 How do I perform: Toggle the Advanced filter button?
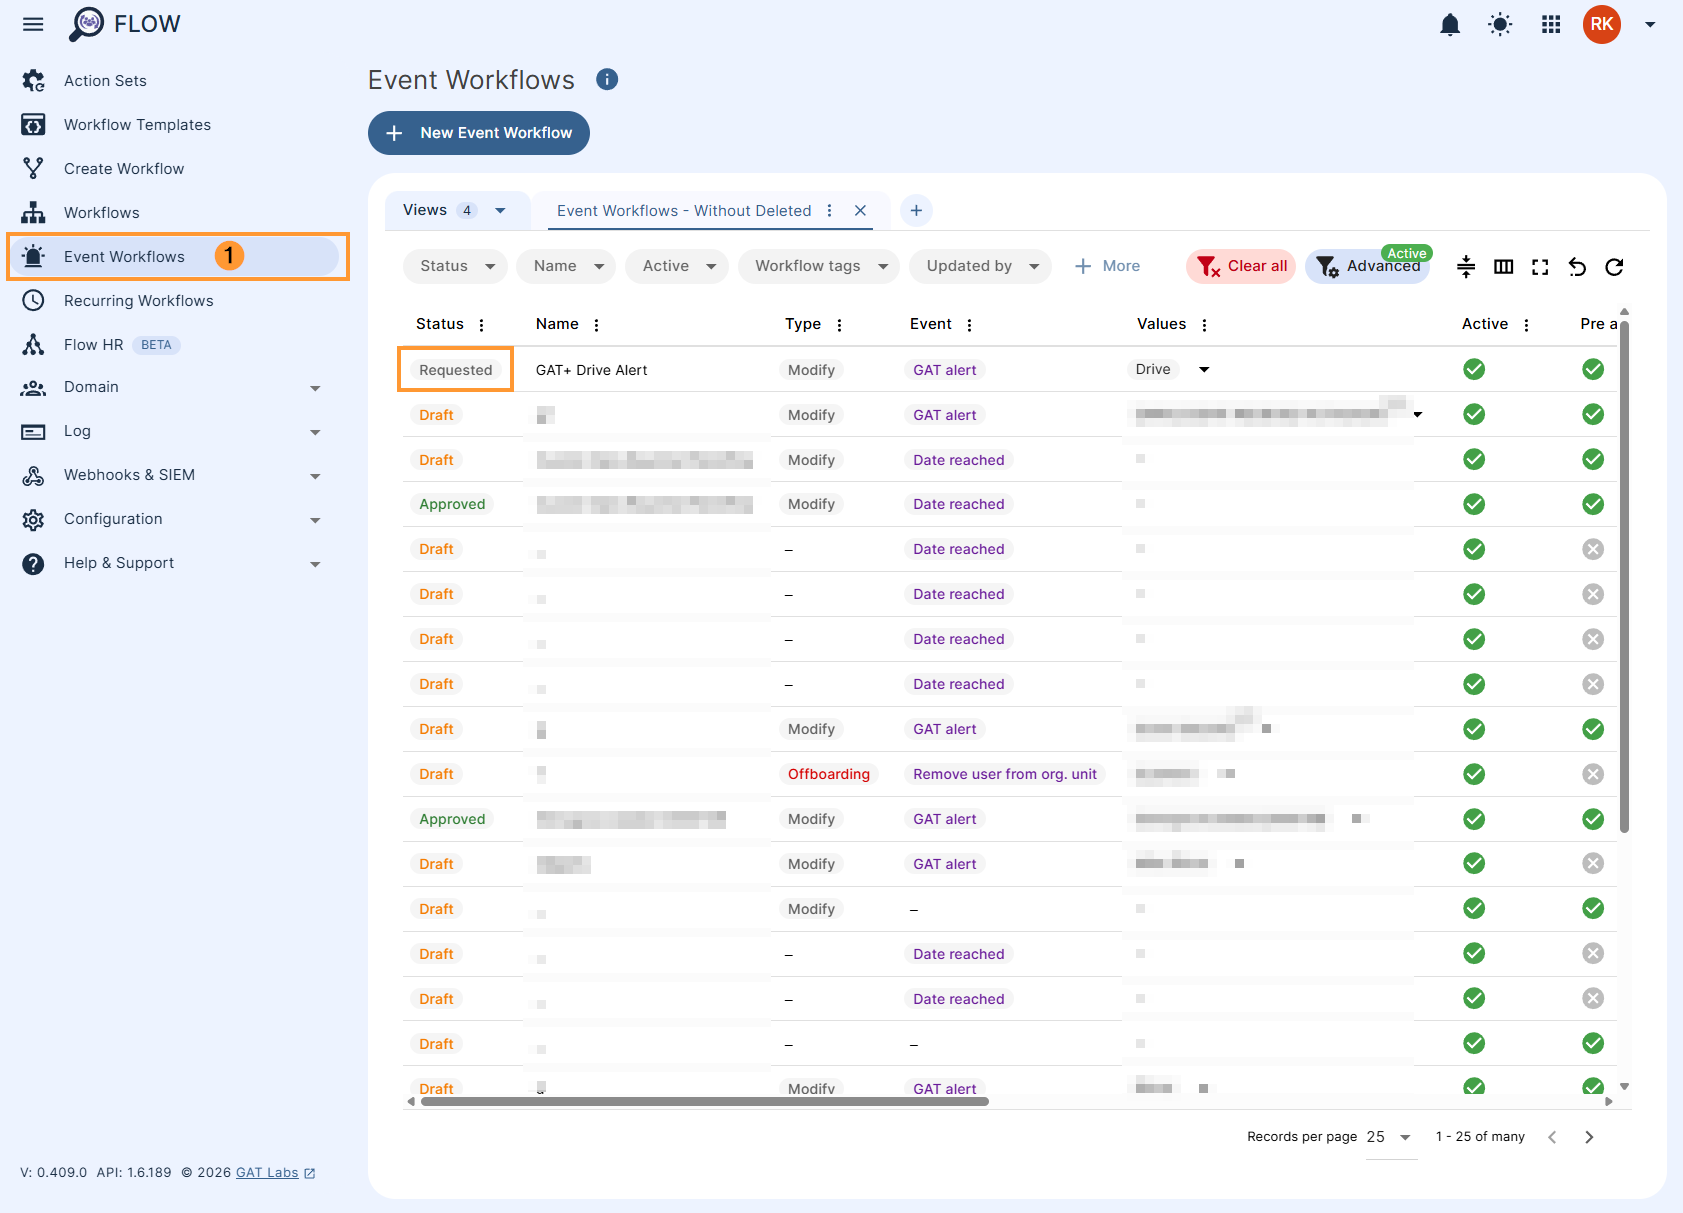point(1368,267)
